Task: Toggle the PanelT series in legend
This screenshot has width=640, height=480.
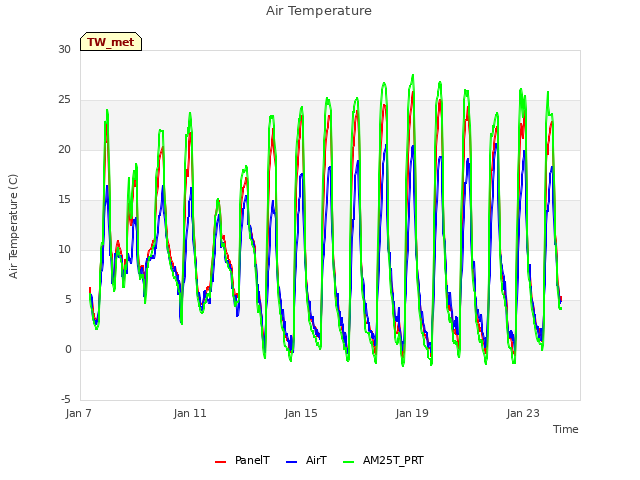Action: point(242,460)
